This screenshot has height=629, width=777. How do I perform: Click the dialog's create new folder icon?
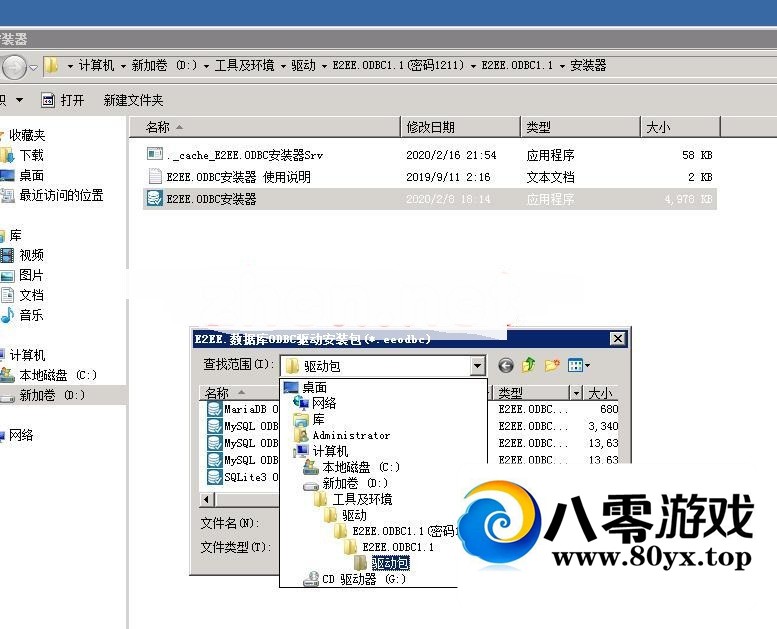point(552,365)
